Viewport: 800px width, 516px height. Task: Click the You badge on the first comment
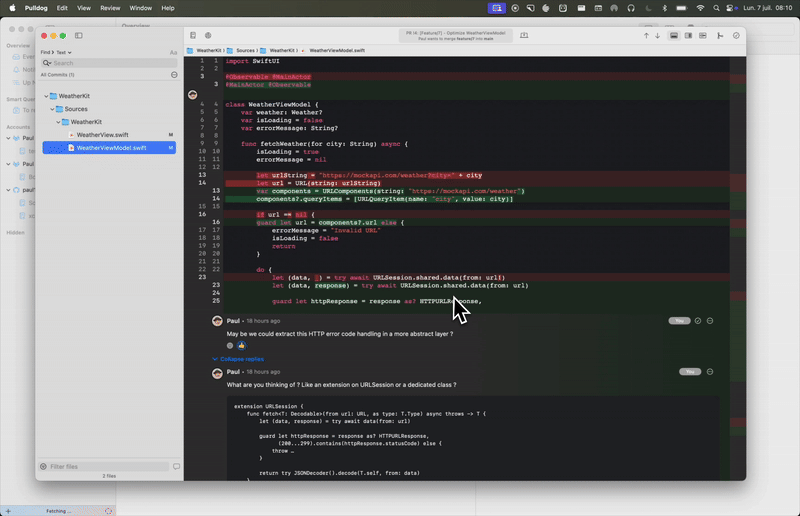tap(679, 321)
